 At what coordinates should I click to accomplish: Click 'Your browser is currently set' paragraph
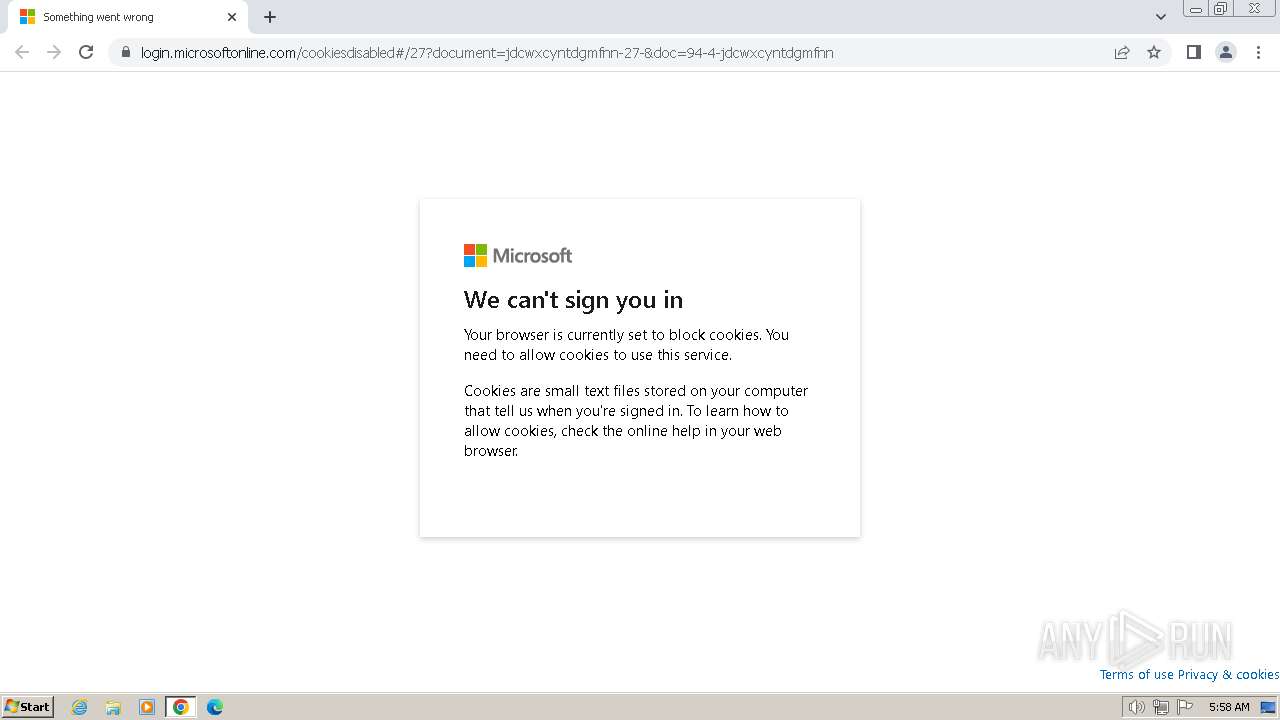point(627,345)
